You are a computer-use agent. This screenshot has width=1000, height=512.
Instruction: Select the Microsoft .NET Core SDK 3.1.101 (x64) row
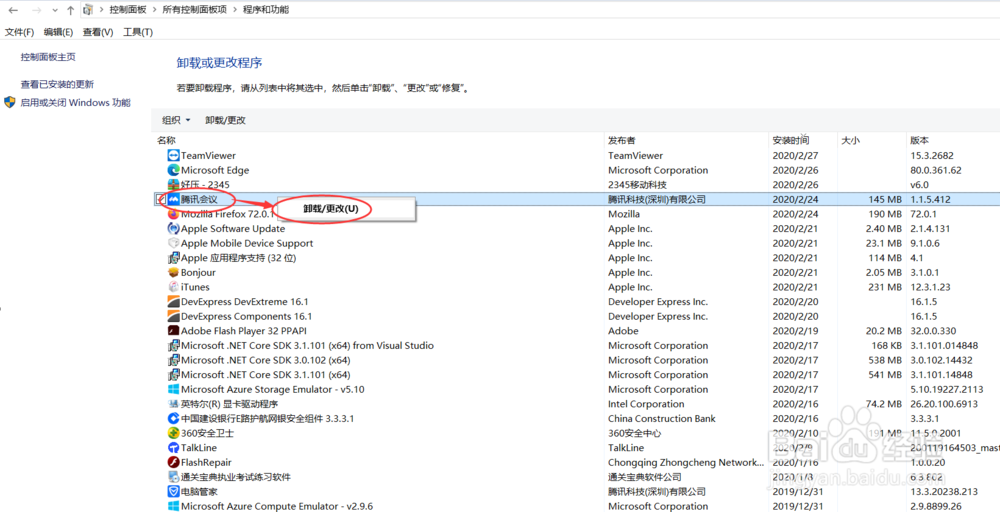577,375
